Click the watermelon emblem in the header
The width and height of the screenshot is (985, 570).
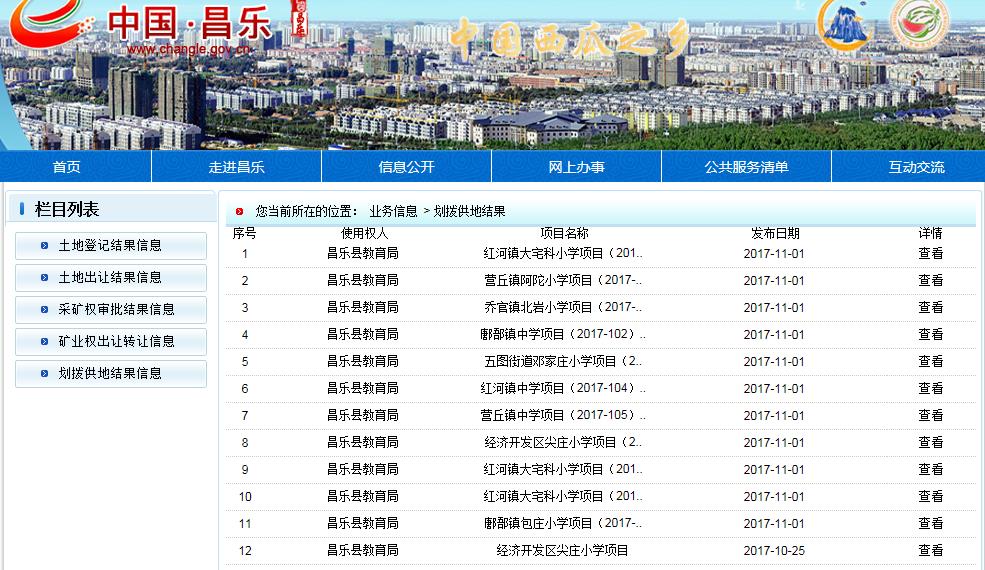point(919,24)
